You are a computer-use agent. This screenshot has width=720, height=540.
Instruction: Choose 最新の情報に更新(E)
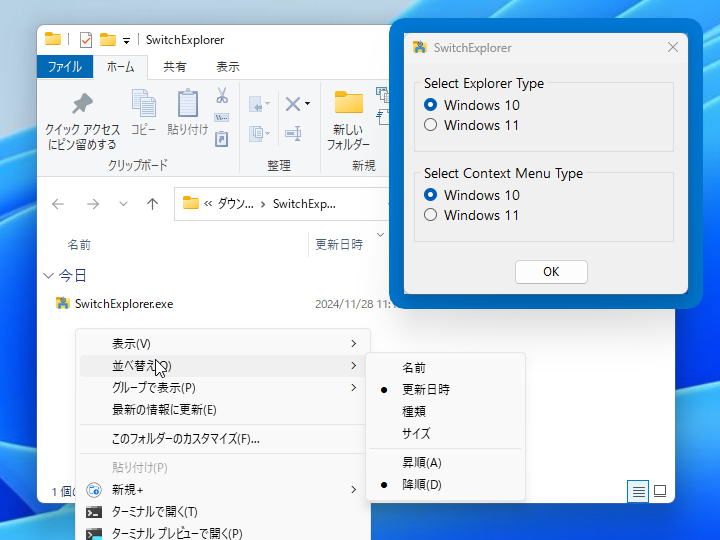[x=223, y=410]
